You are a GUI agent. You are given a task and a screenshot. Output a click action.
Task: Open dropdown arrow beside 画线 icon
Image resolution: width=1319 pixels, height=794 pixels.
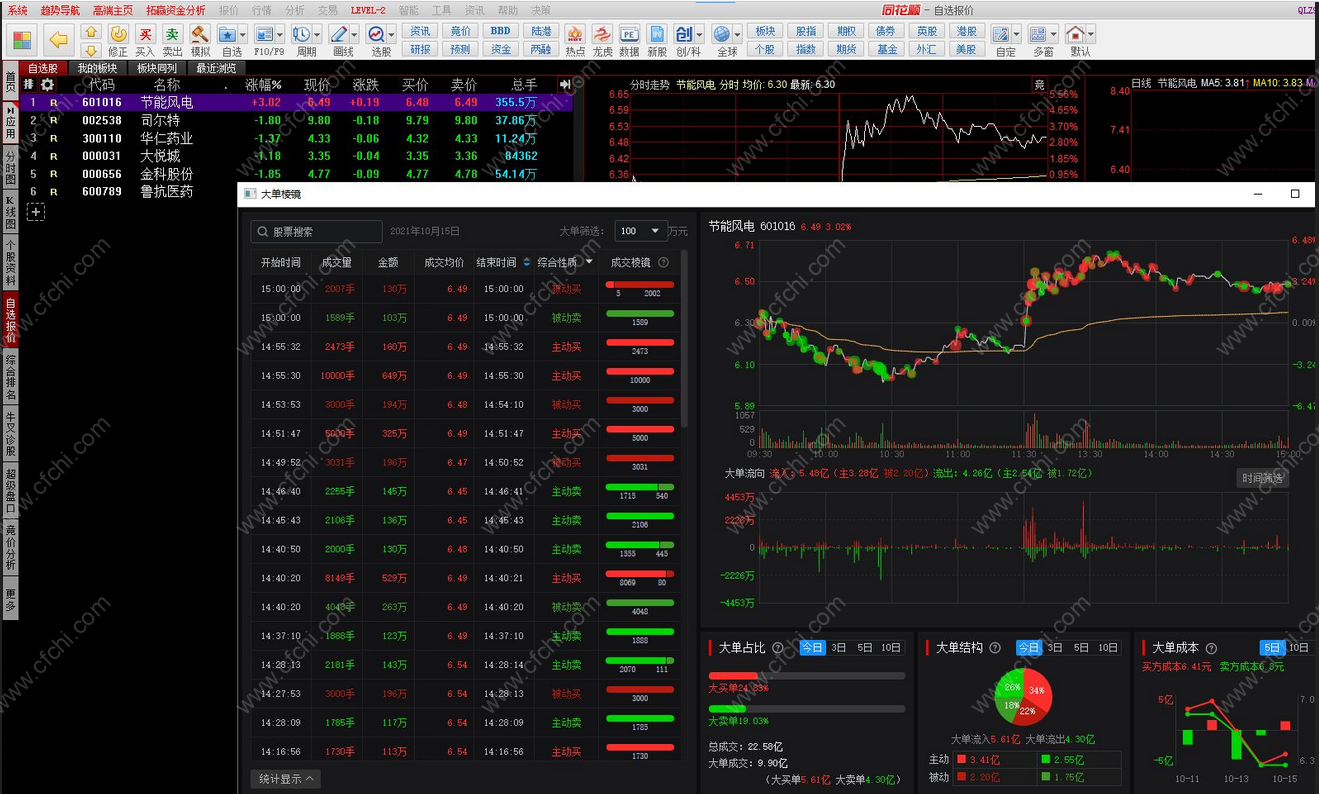(x=356, y=35)
